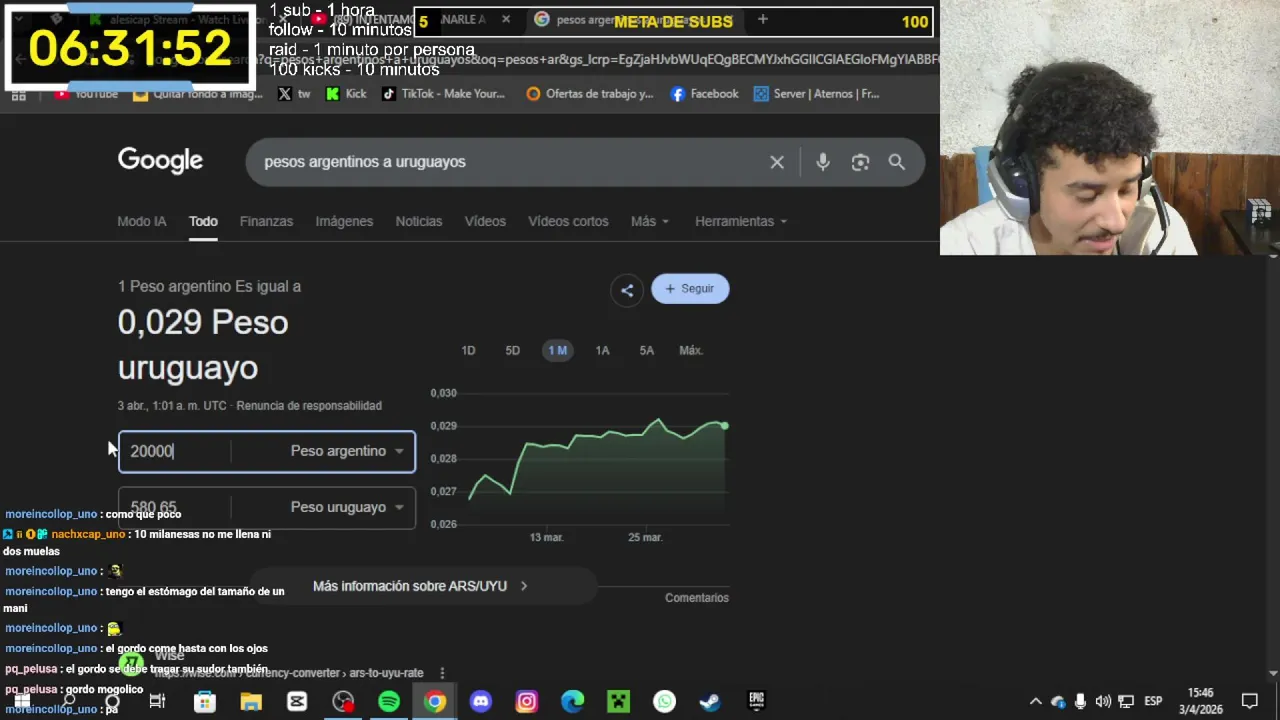Select the 1D chart range
Screen dimensions: 1280x720
[x=468, y=351]
